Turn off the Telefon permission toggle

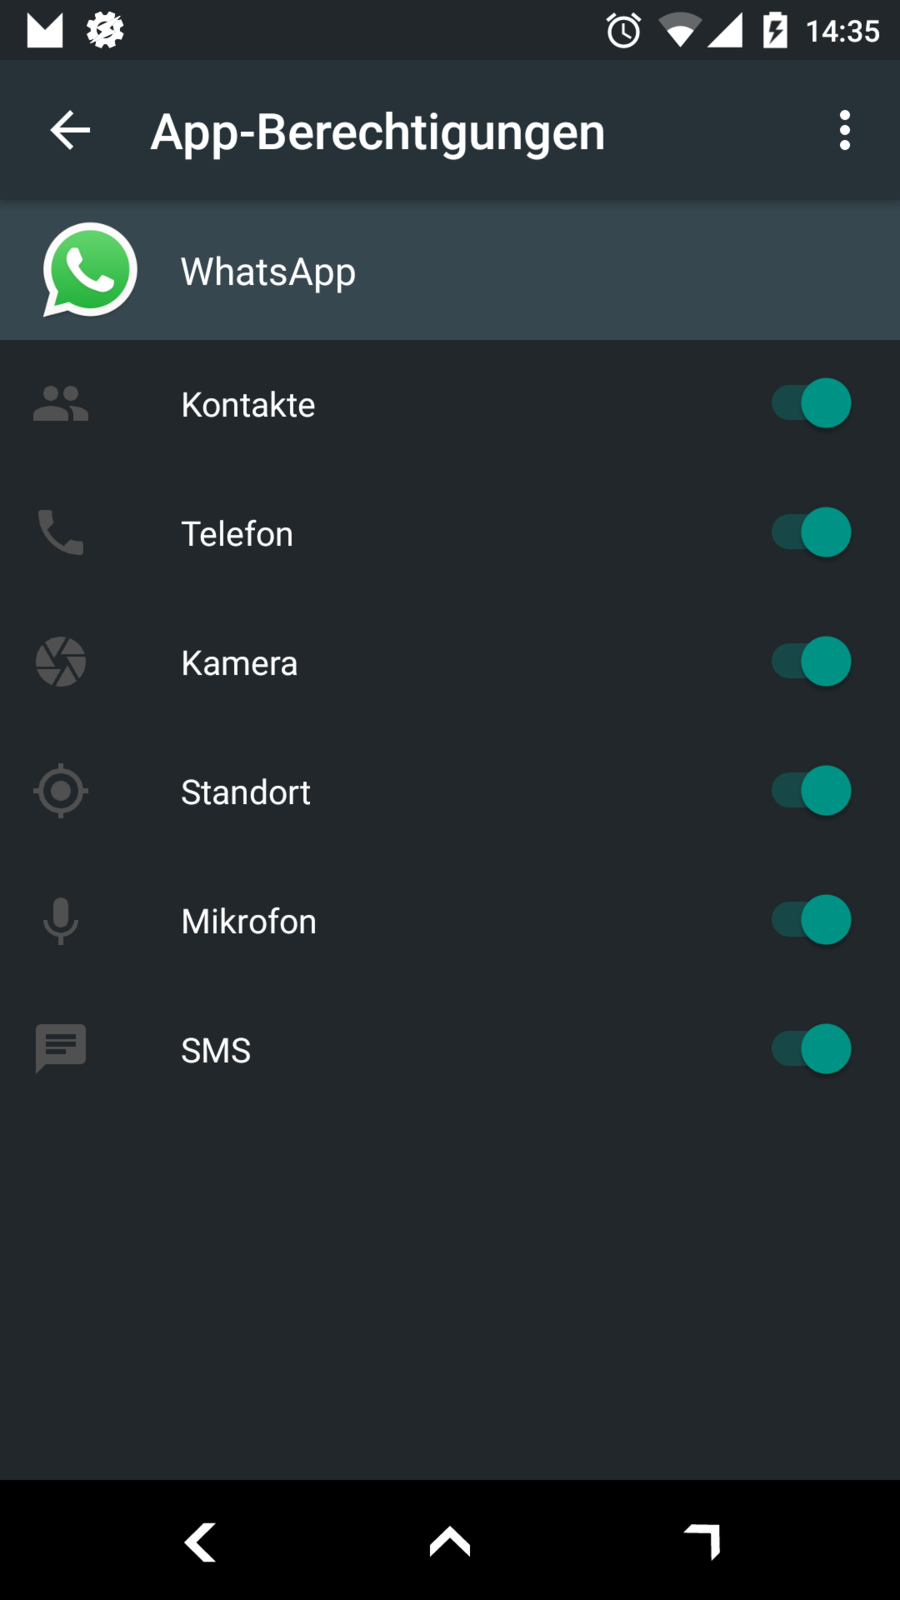coord(811,533)
